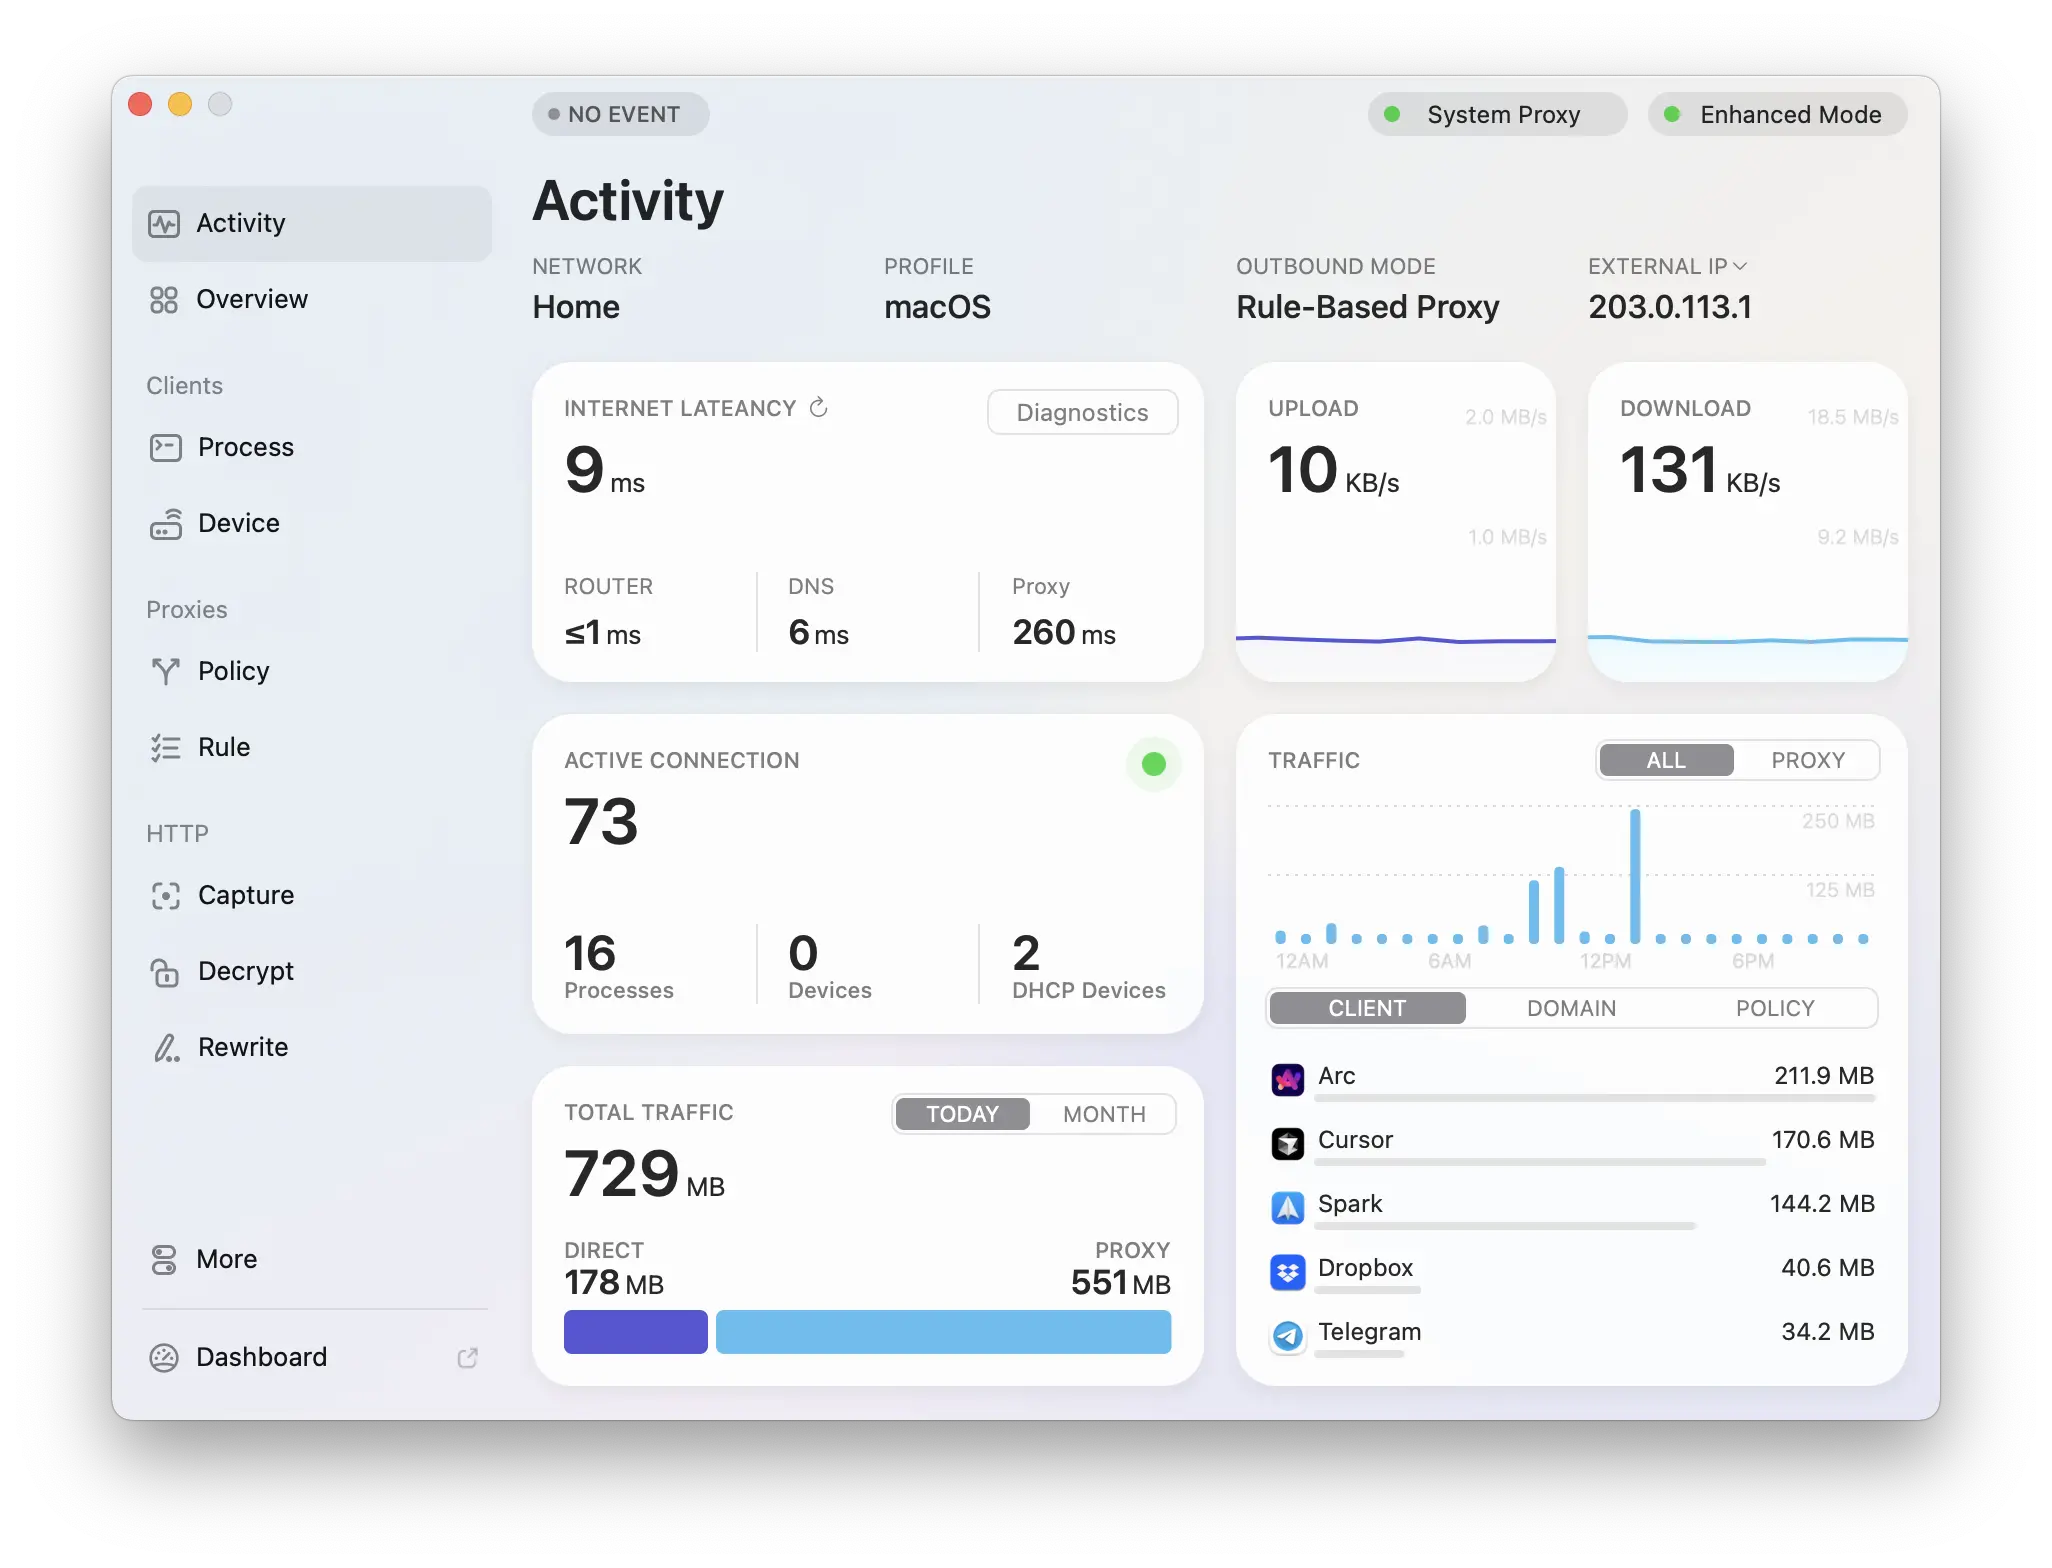Click the refresh icon beside Internet Latency

[x=818, y=407]
